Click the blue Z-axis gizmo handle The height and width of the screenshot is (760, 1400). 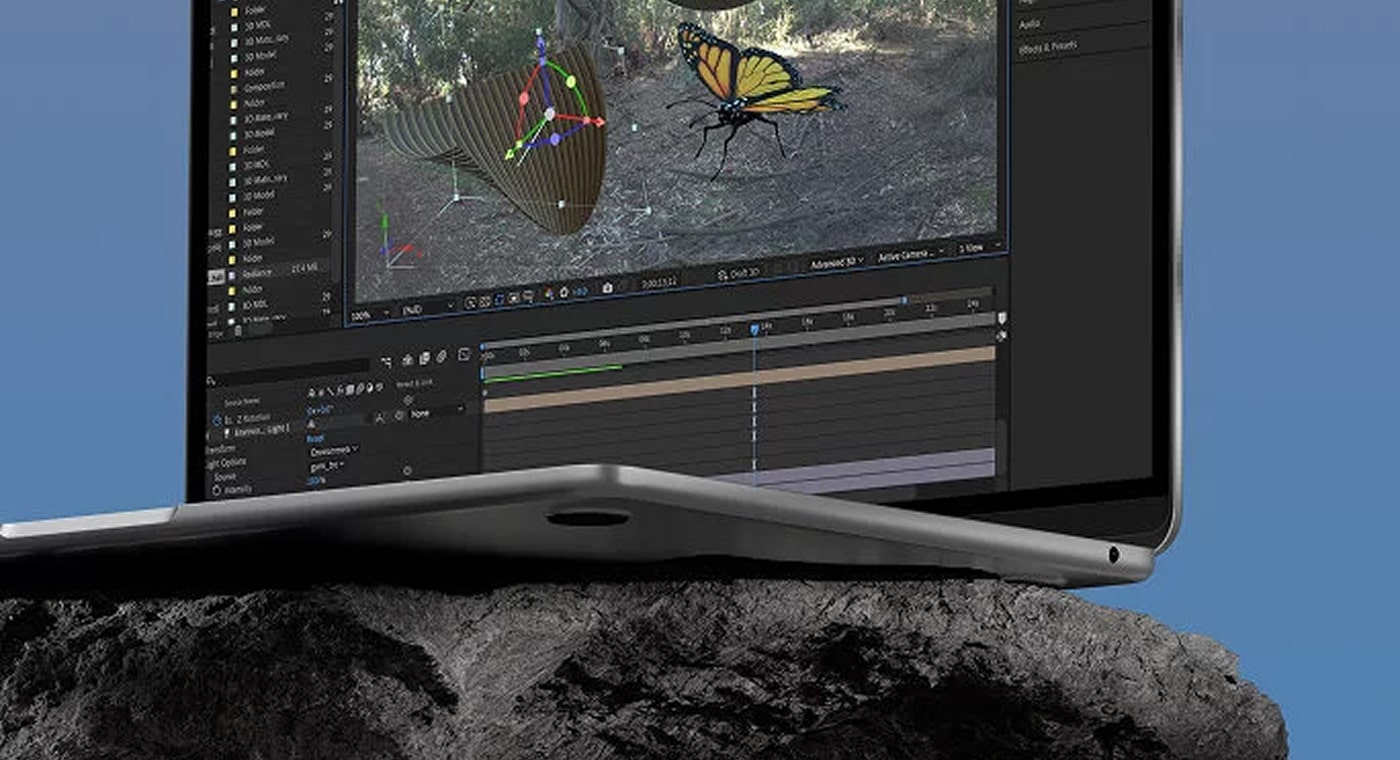click(541, 47)
